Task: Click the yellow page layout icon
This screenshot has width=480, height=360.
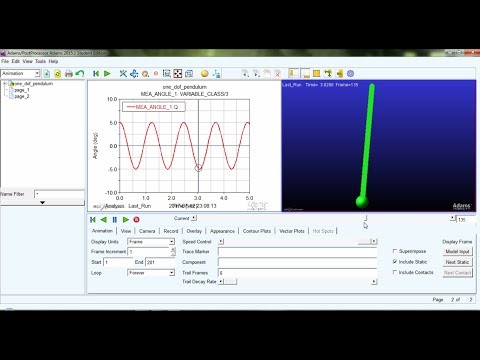Action: pos(316,74)
